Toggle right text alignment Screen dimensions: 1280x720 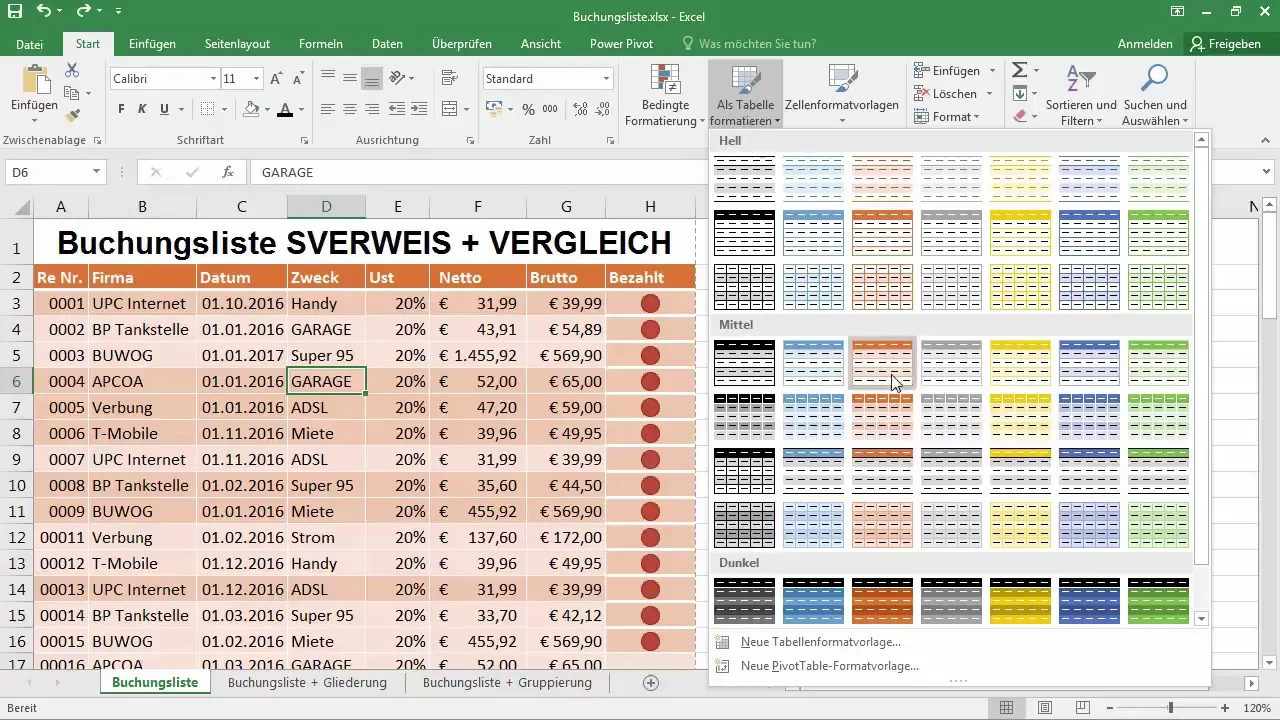[x=372, y=109]
